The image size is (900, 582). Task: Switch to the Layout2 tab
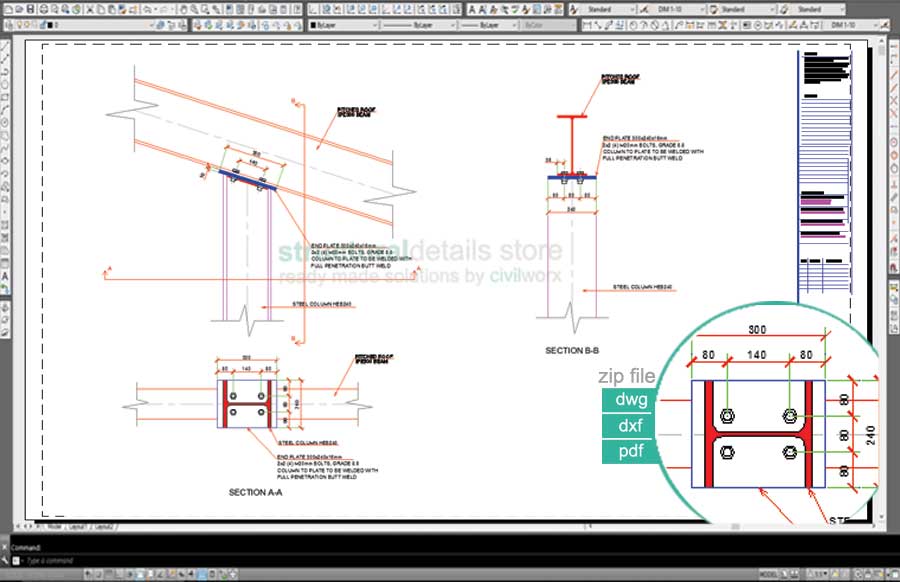coord(104,526)
